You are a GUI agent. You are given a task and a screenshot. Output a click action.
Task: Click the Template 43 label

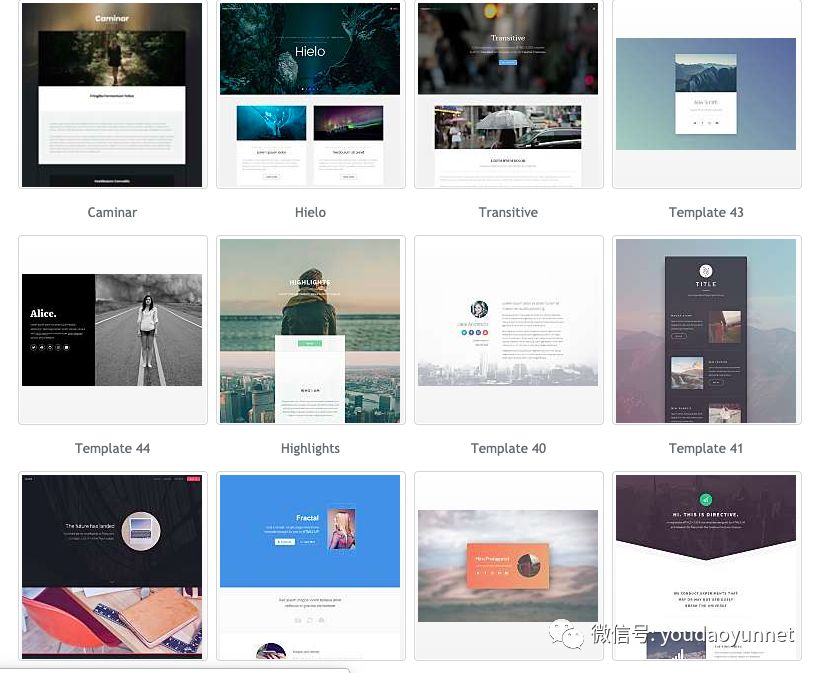(x=706, y=212)
